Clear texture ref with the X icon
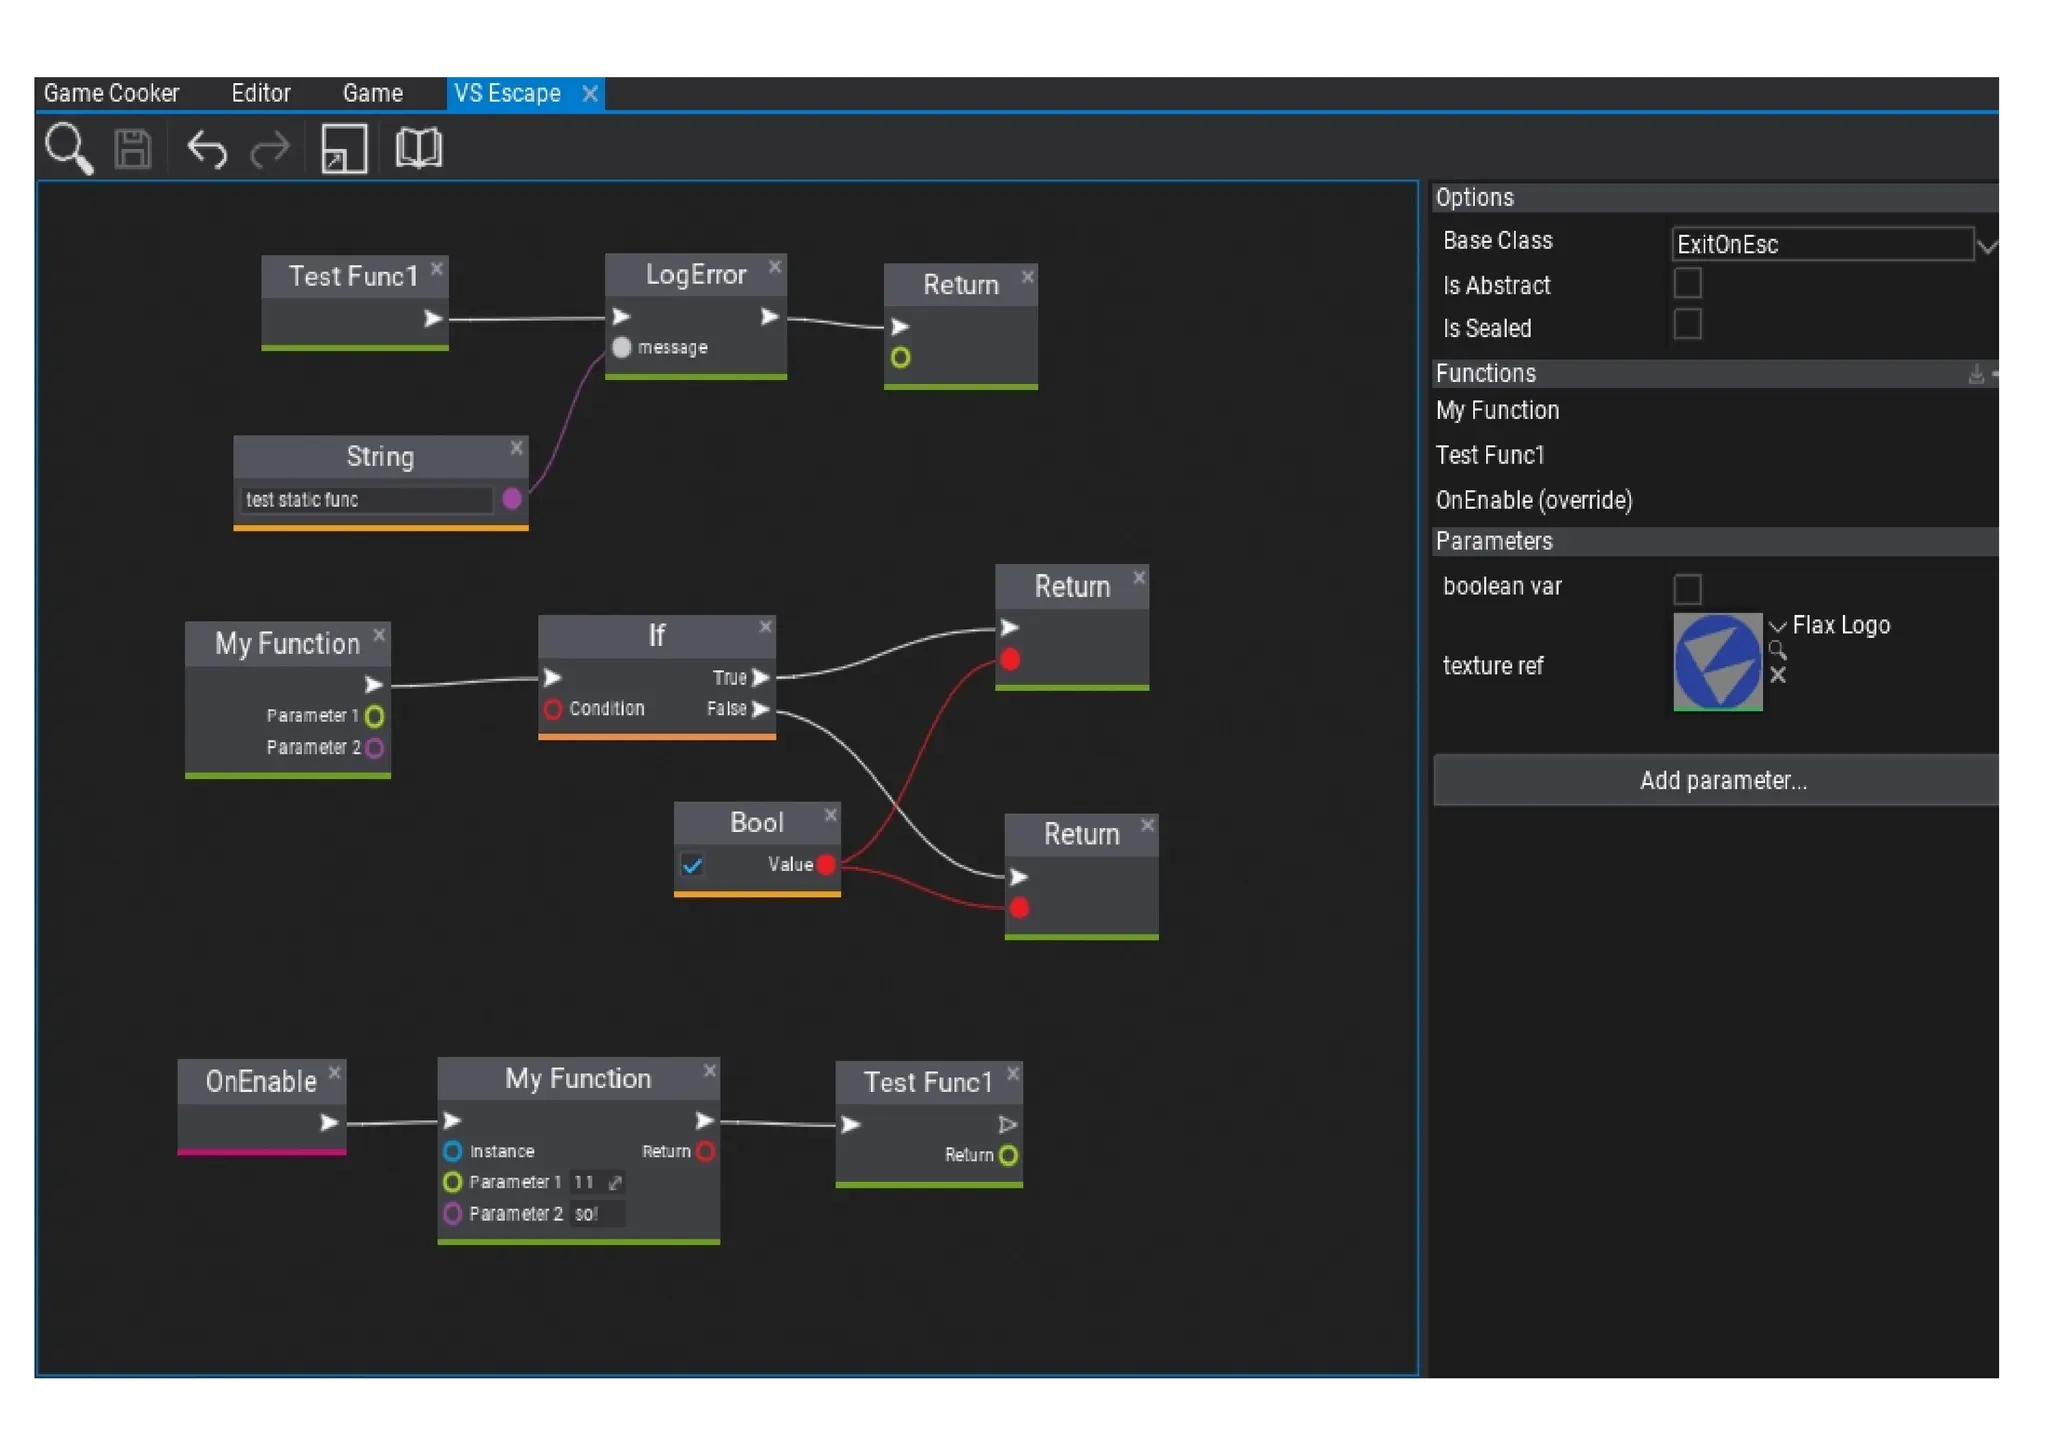The width and height of the screenshot is (2048, 1448). pos(1777,675)
